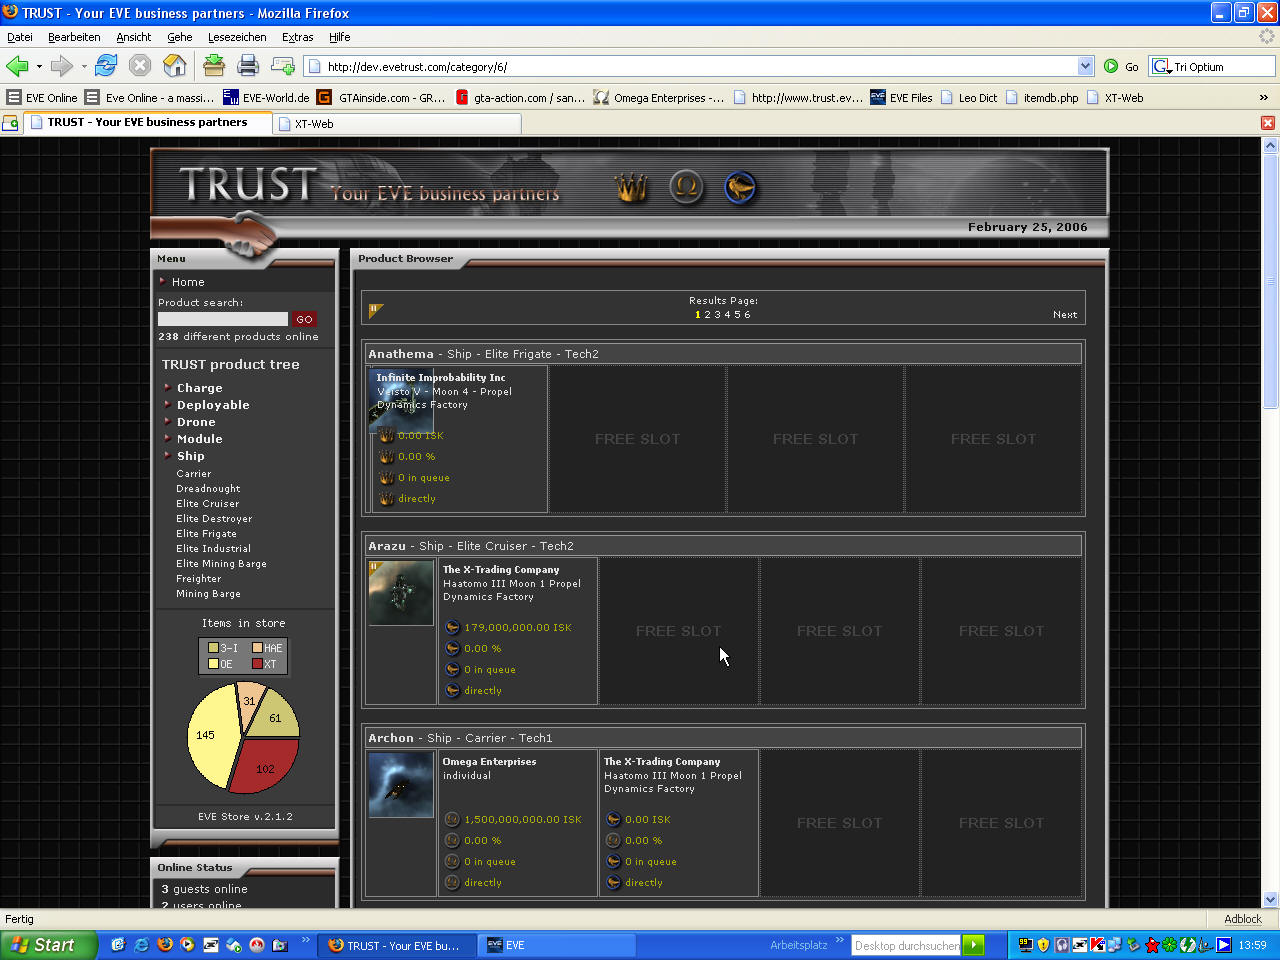The width and height of the screenshot is (1280, 960).
Task: Click the crown icon in TRUST header
Action: coord(631,187)
